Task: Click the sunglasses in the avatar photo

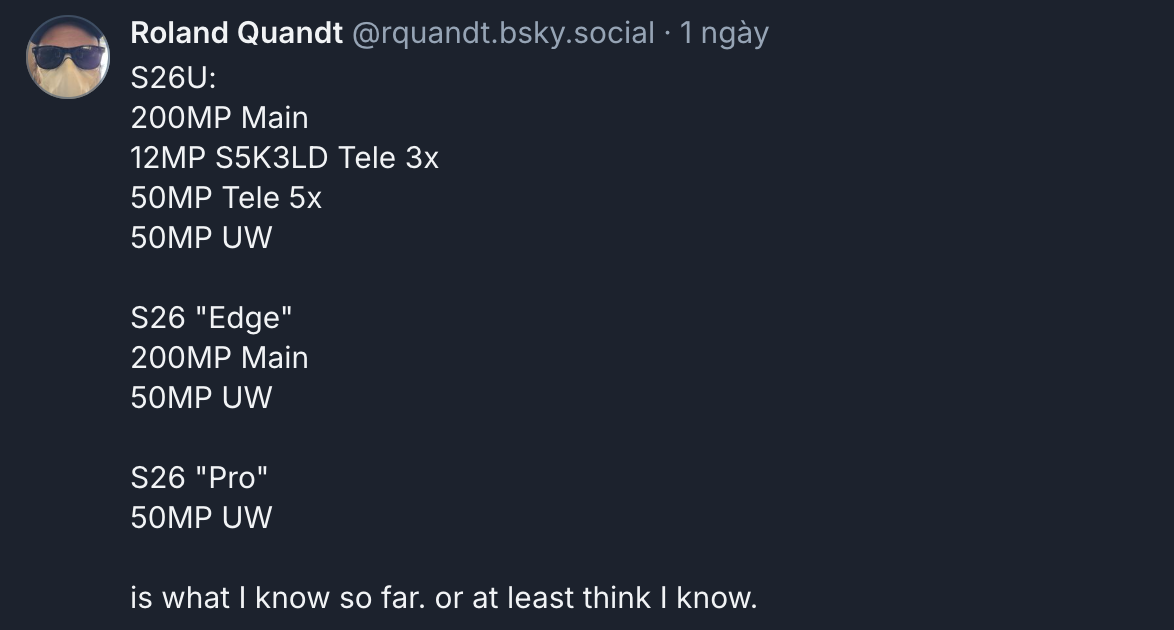Action: (x=65, y=54)
